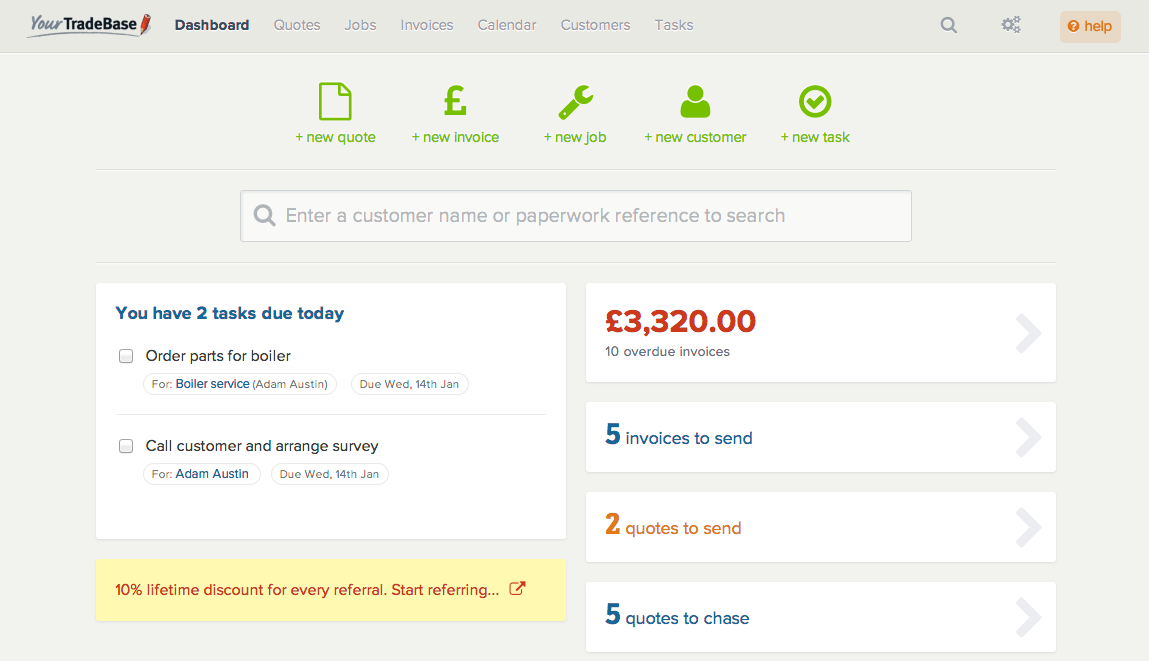Click the pound sign new invoice icon
Viewport: 1149px width, 661px height.
click(455, 101)
